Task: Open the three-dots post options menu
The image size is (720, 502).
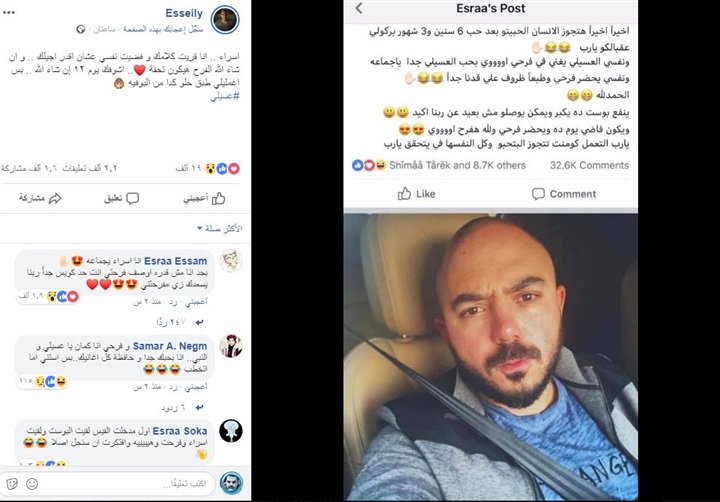Action: pos(9,12)
